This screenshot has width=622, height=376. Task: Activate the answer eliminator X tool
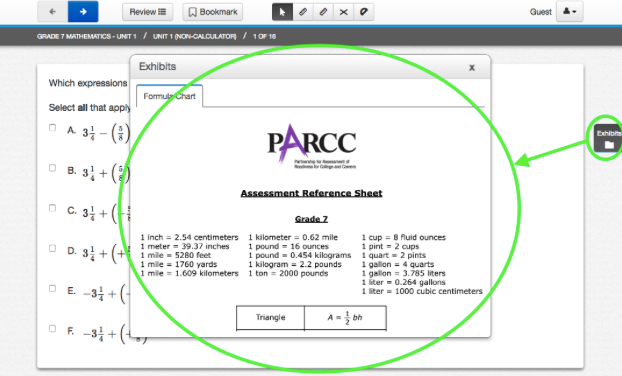[x=344, y=12]
